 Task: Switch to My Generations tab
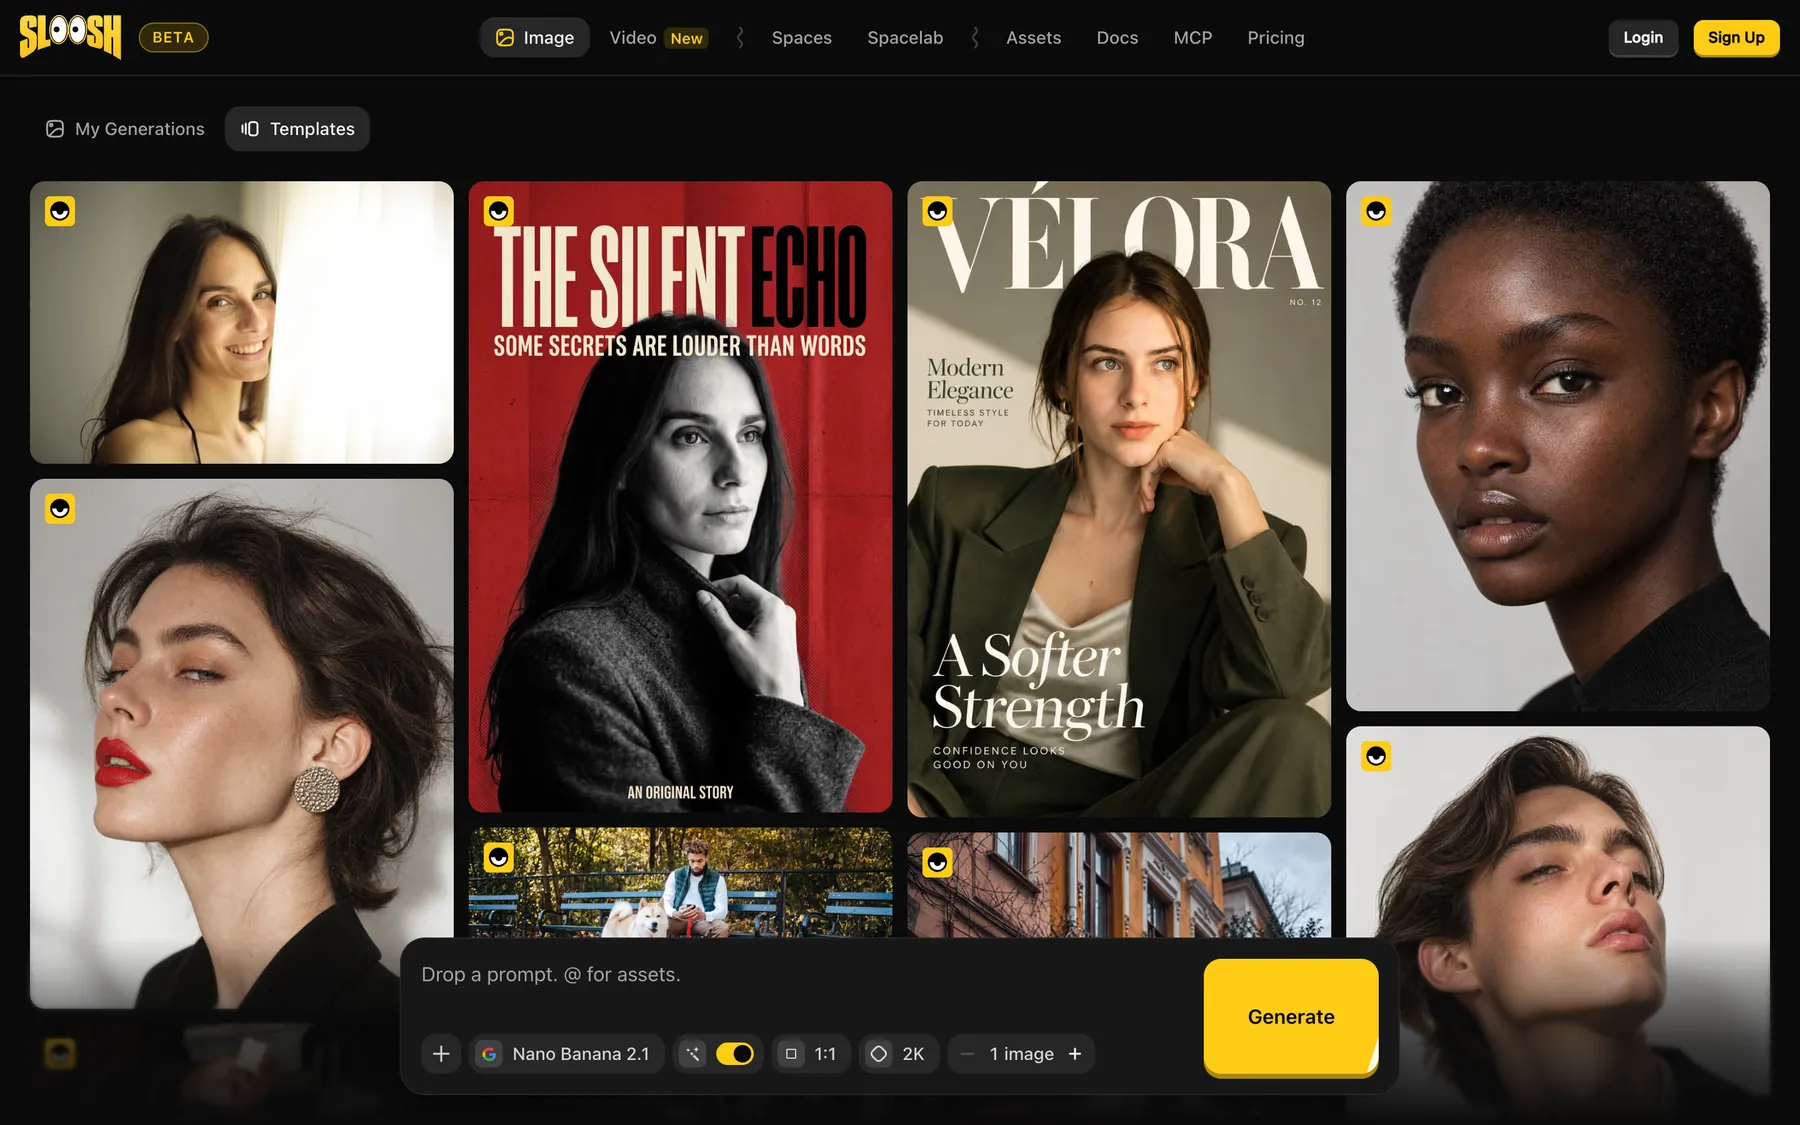[x=125, y=129]
